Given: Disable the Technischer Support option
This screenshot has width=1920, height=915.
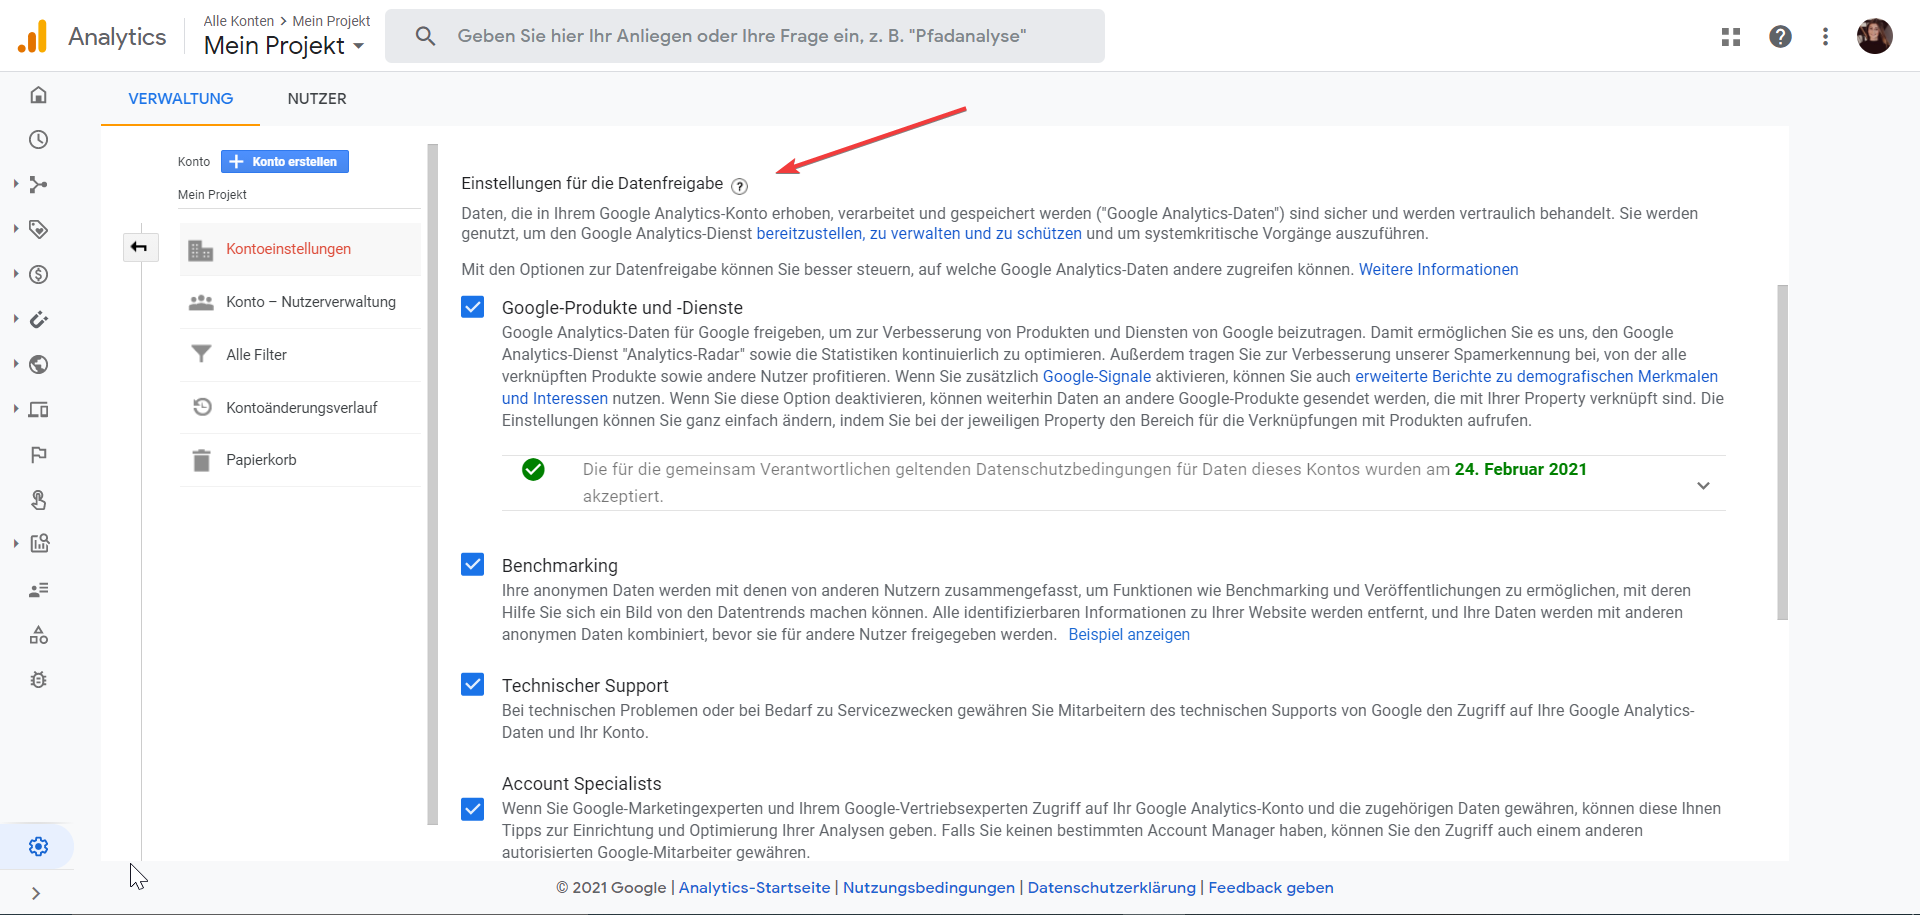Looking at the screenshot, I should point(472,684).
